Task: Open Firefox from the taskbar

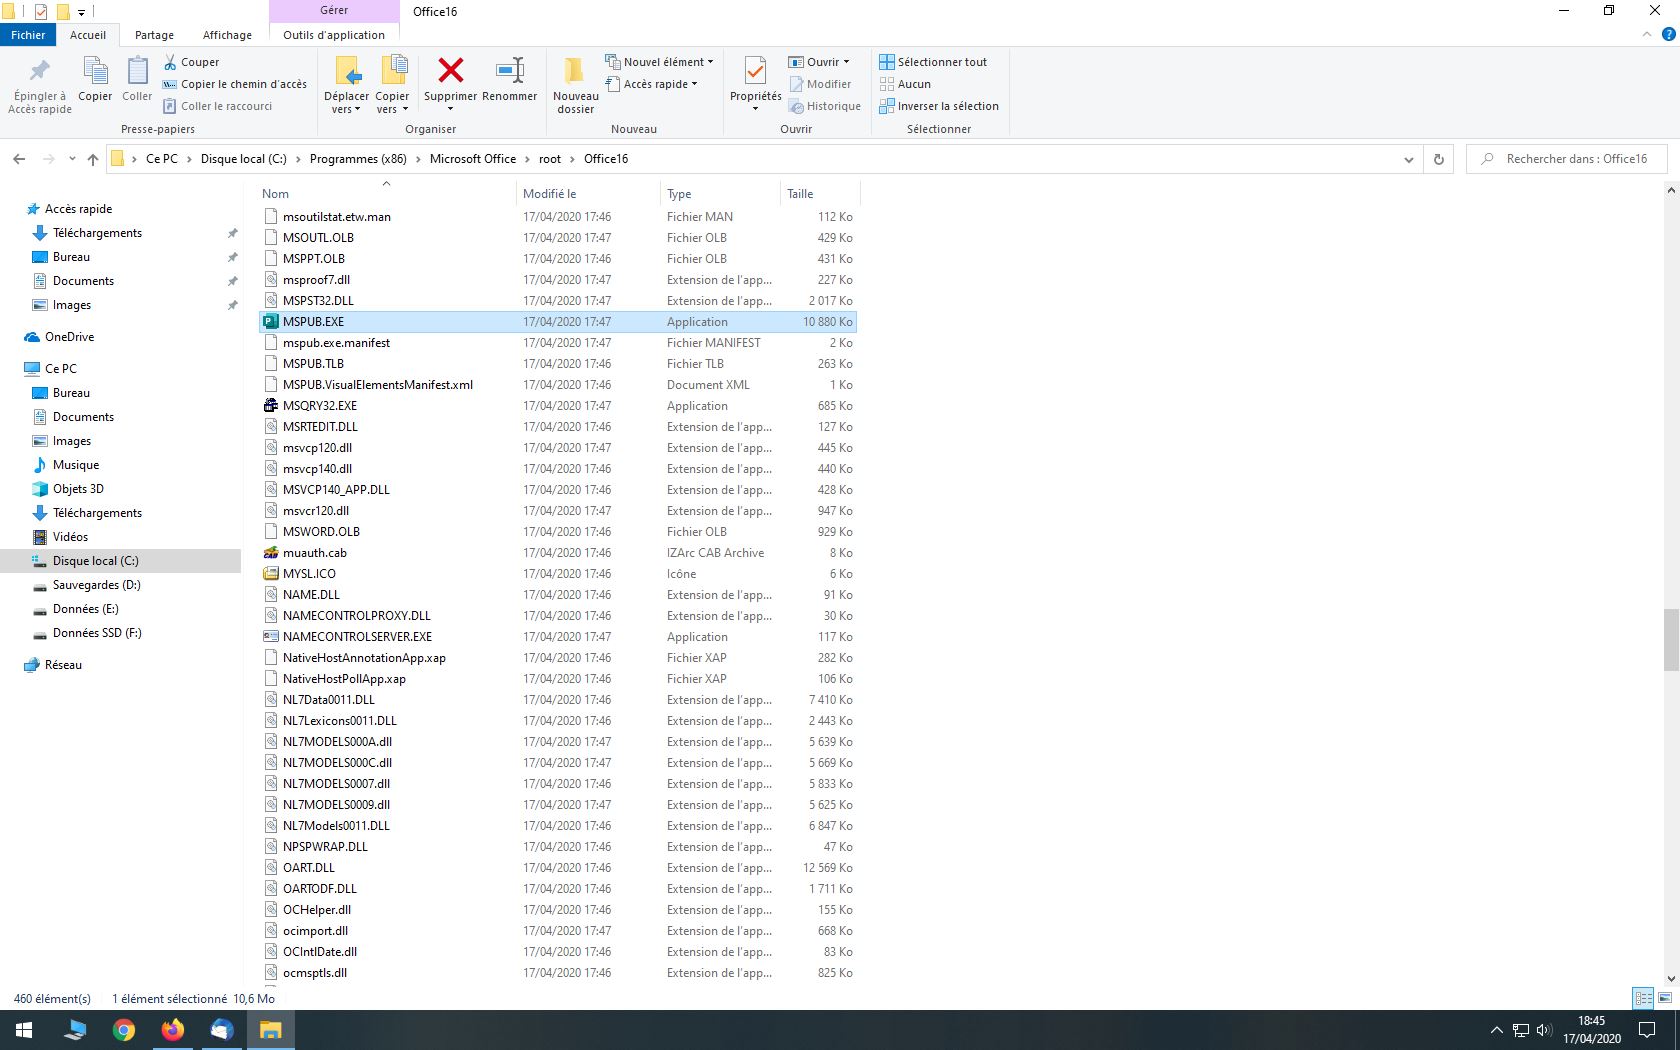Action: pyautogui.click(x=173, y=1030)
